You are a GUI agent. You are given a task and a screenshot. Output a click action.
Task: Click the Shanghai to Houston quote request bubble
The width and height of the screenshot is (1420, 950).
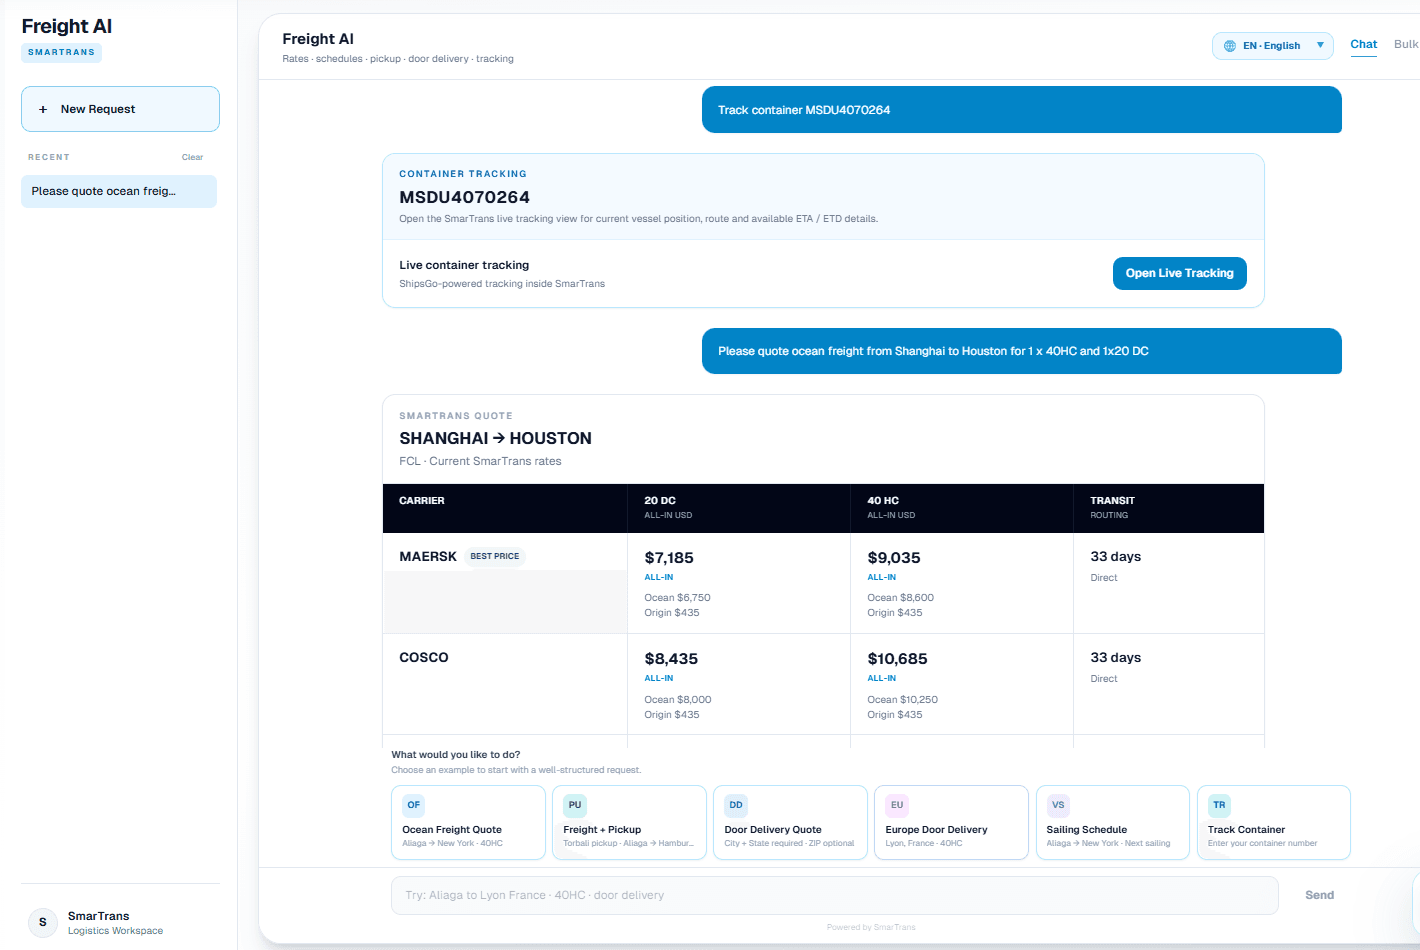pyautogui.click(x=1022, y=351)
